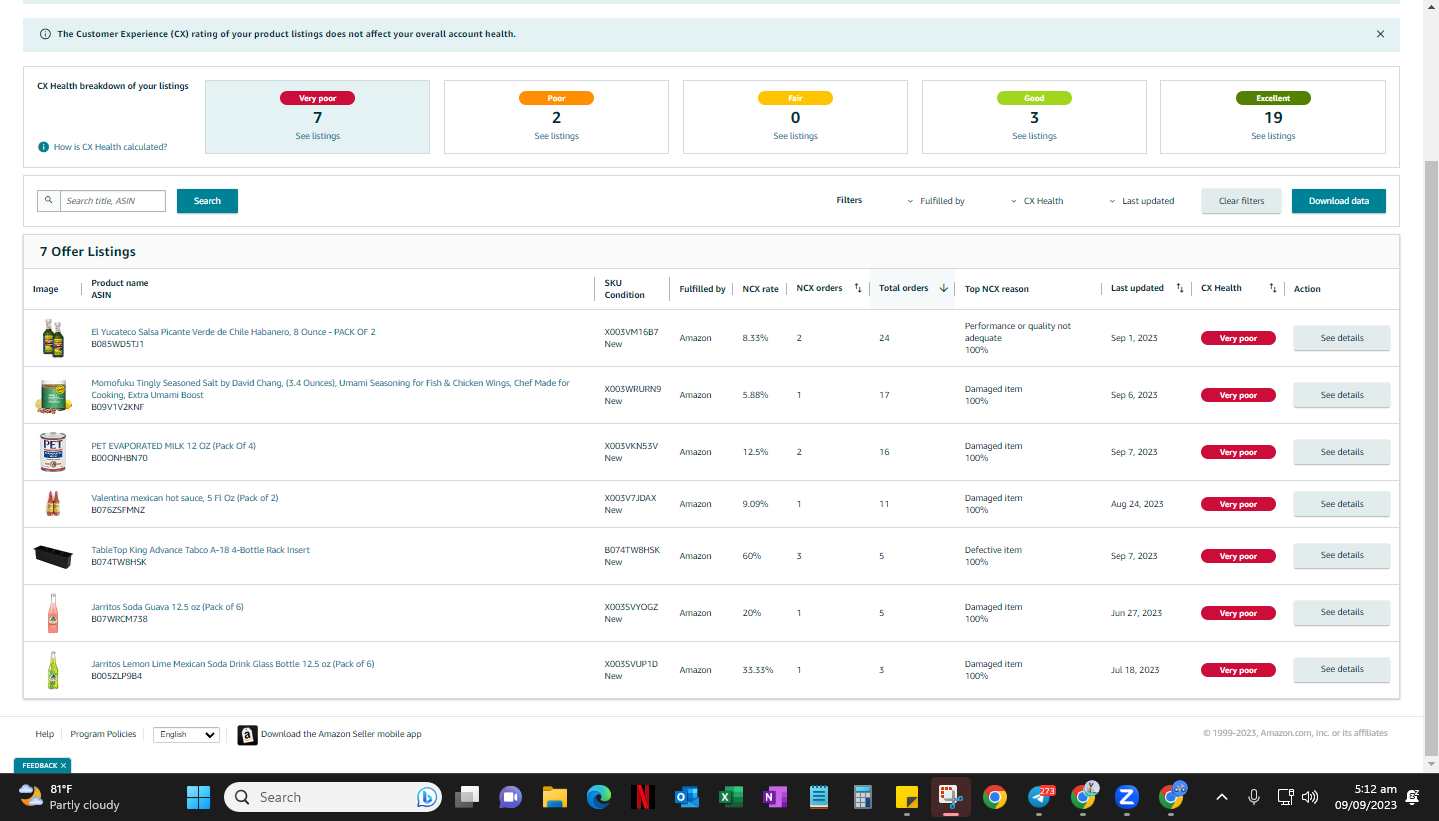This screenshot has height=821, width=1439.
Task: Open File Explorer from the taskbar
Action: [x=554, y=797]
